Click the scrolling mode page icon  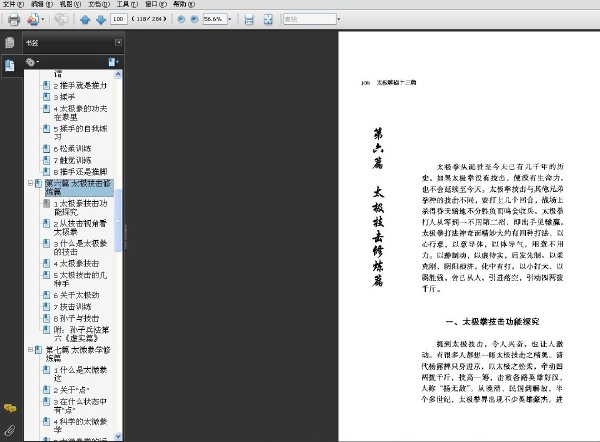pyautogui.click(x=249, y=19)
